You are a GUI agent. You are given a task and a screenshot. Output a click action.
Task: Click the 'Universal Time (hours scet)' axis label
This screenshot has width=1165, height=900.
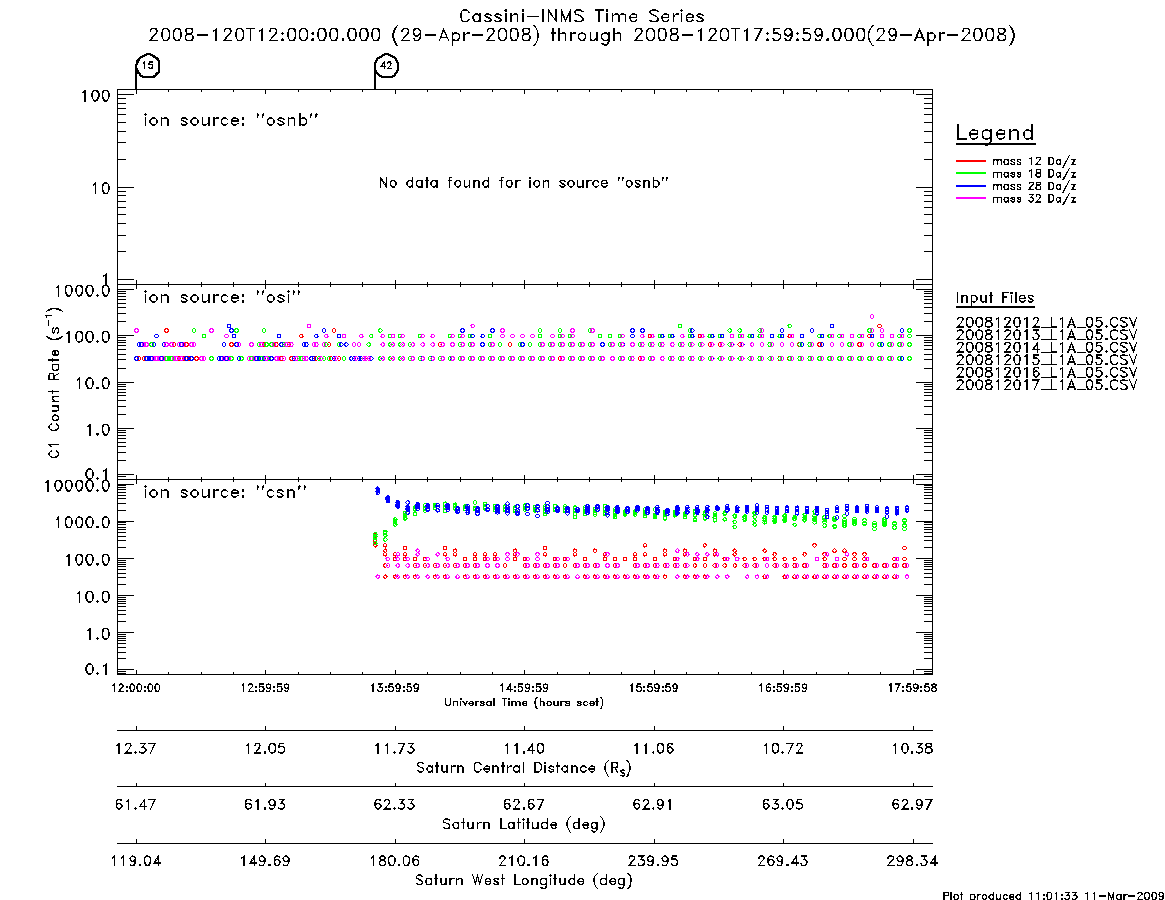[x=524, y=702]
